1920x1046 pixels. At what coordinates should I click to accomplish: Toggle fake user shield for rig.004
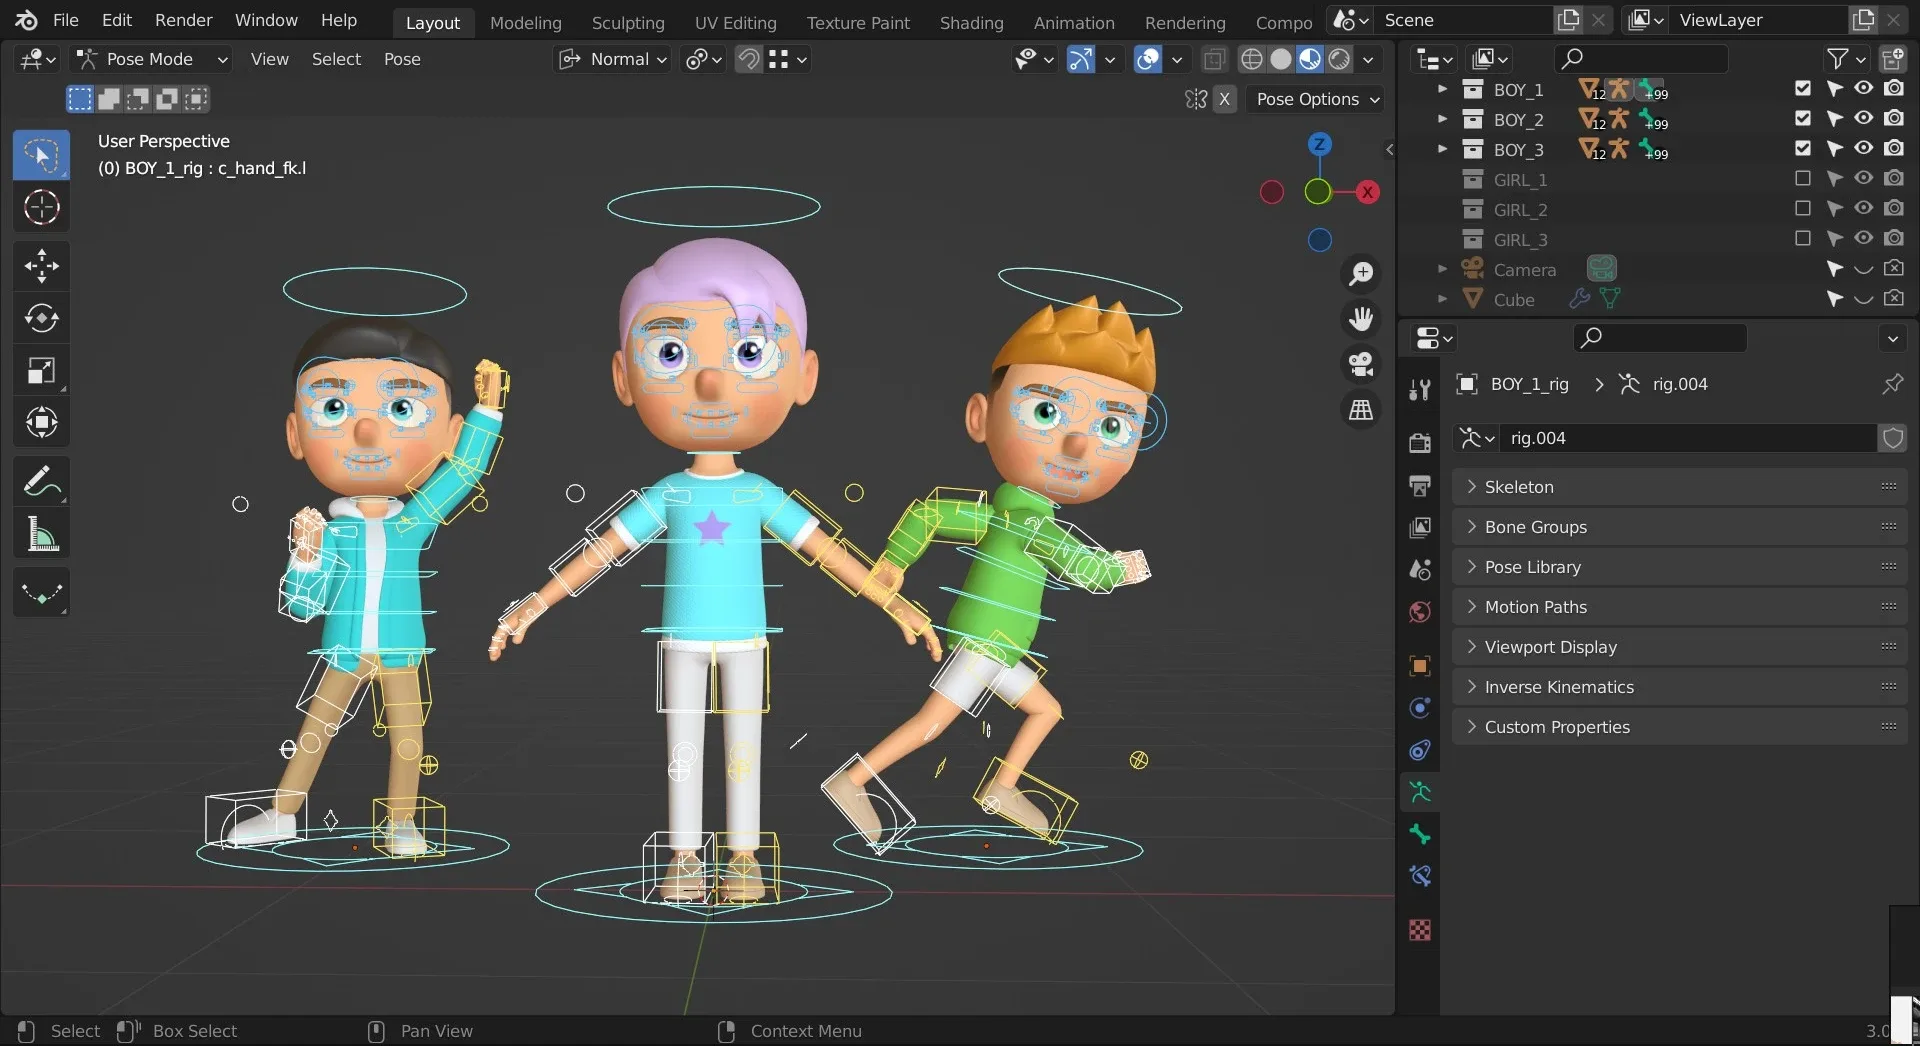pos(1892,438)
